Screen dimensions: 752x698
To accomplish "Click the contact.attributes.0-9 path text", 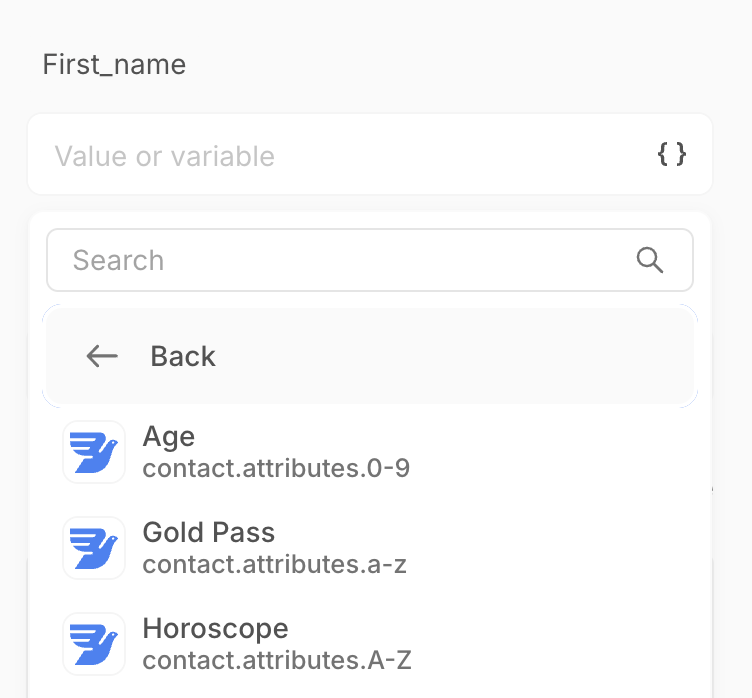I will (276, 468).
